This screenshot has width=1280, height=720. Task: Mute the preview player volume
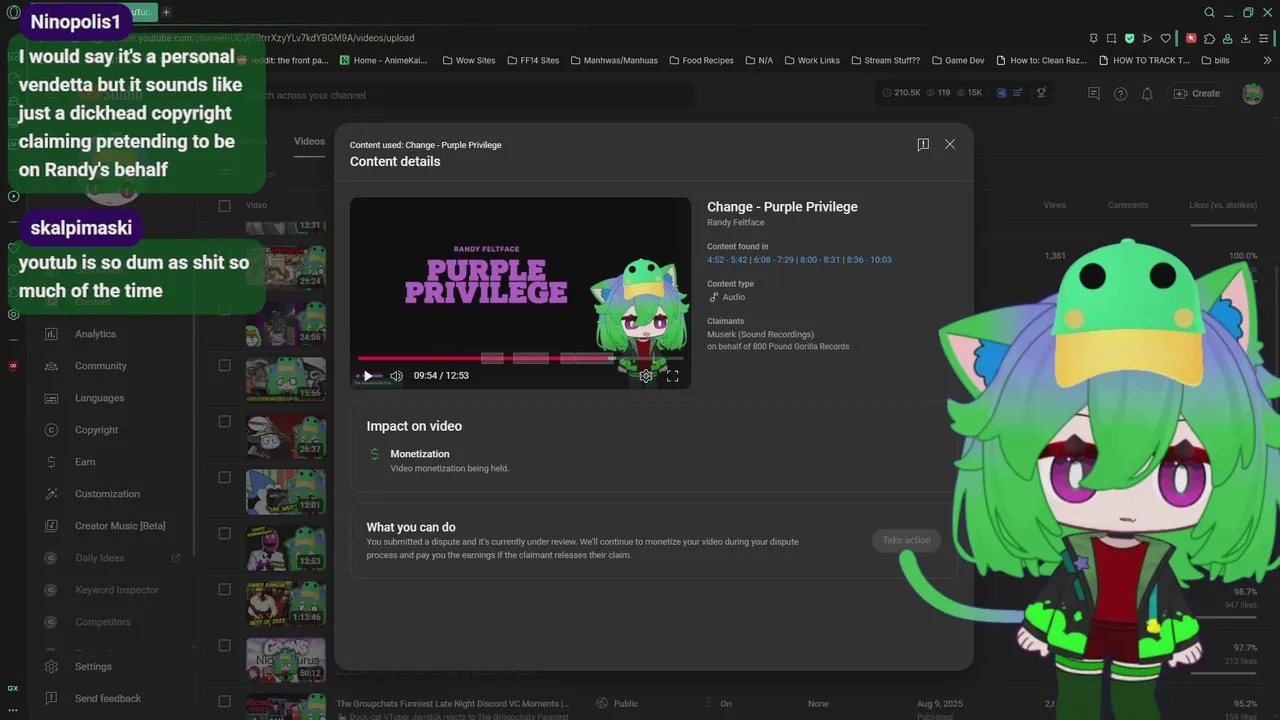[x=396, y=376]
